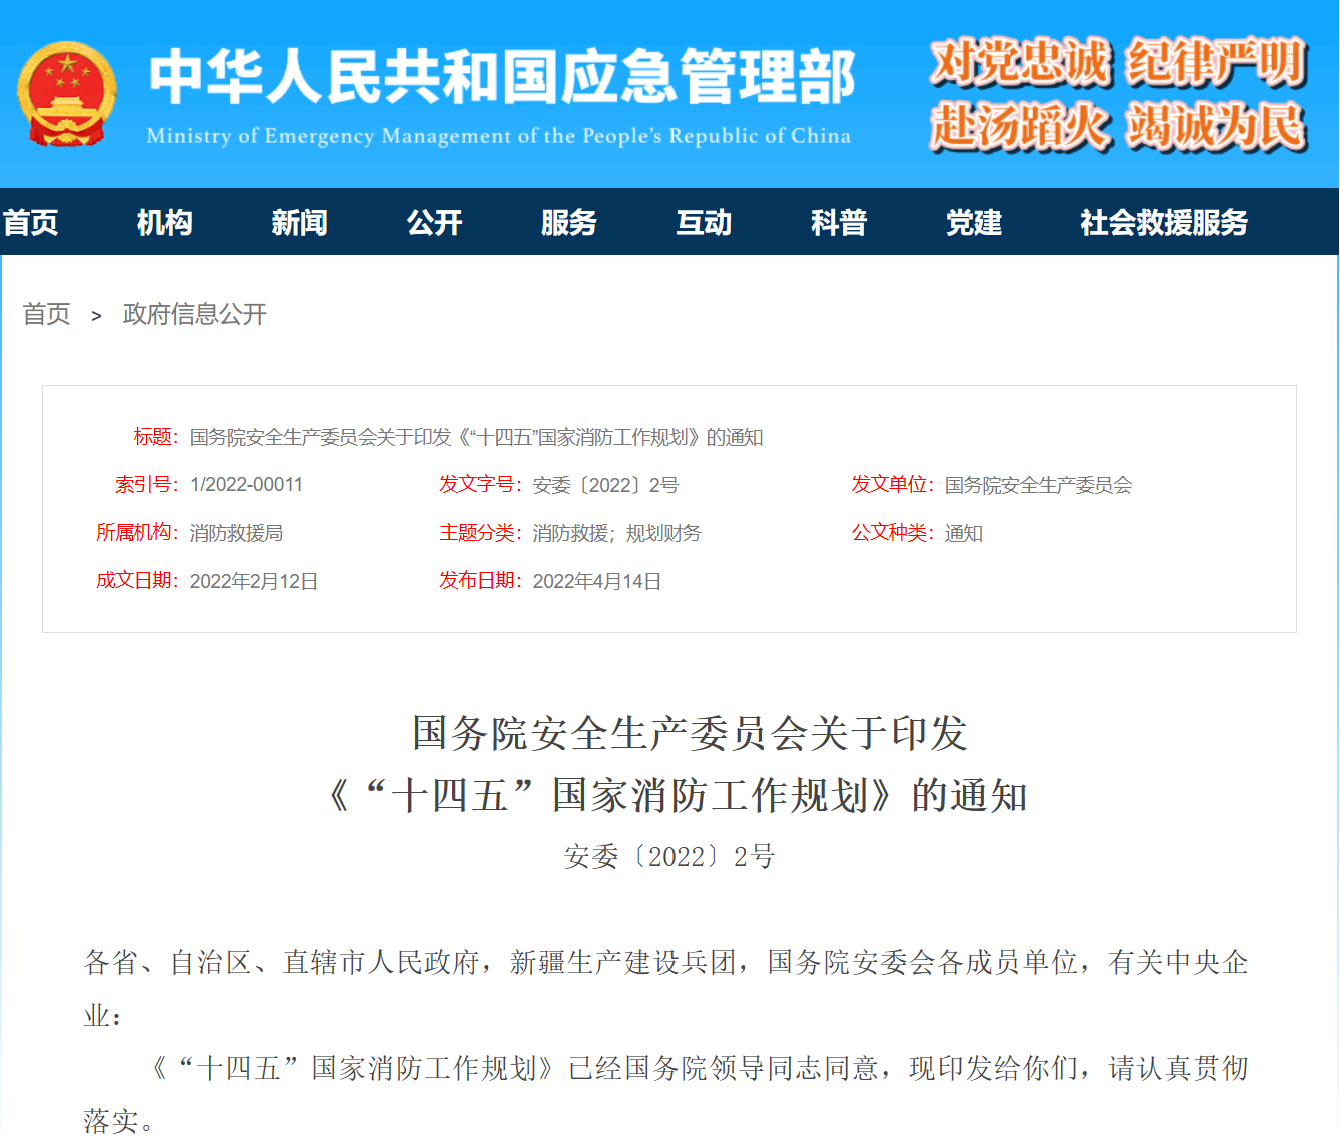Click the 发文单位 field label
Viewport: 1340px width, 1136px height.
[x=893, y=485]
